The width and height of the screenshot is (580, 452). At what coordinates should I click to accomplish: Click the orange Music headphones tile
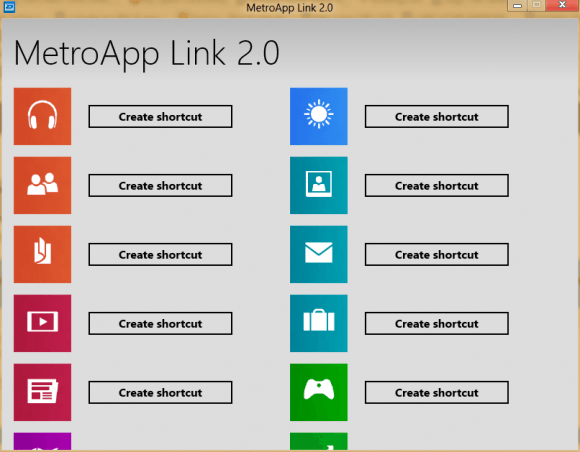42,116
